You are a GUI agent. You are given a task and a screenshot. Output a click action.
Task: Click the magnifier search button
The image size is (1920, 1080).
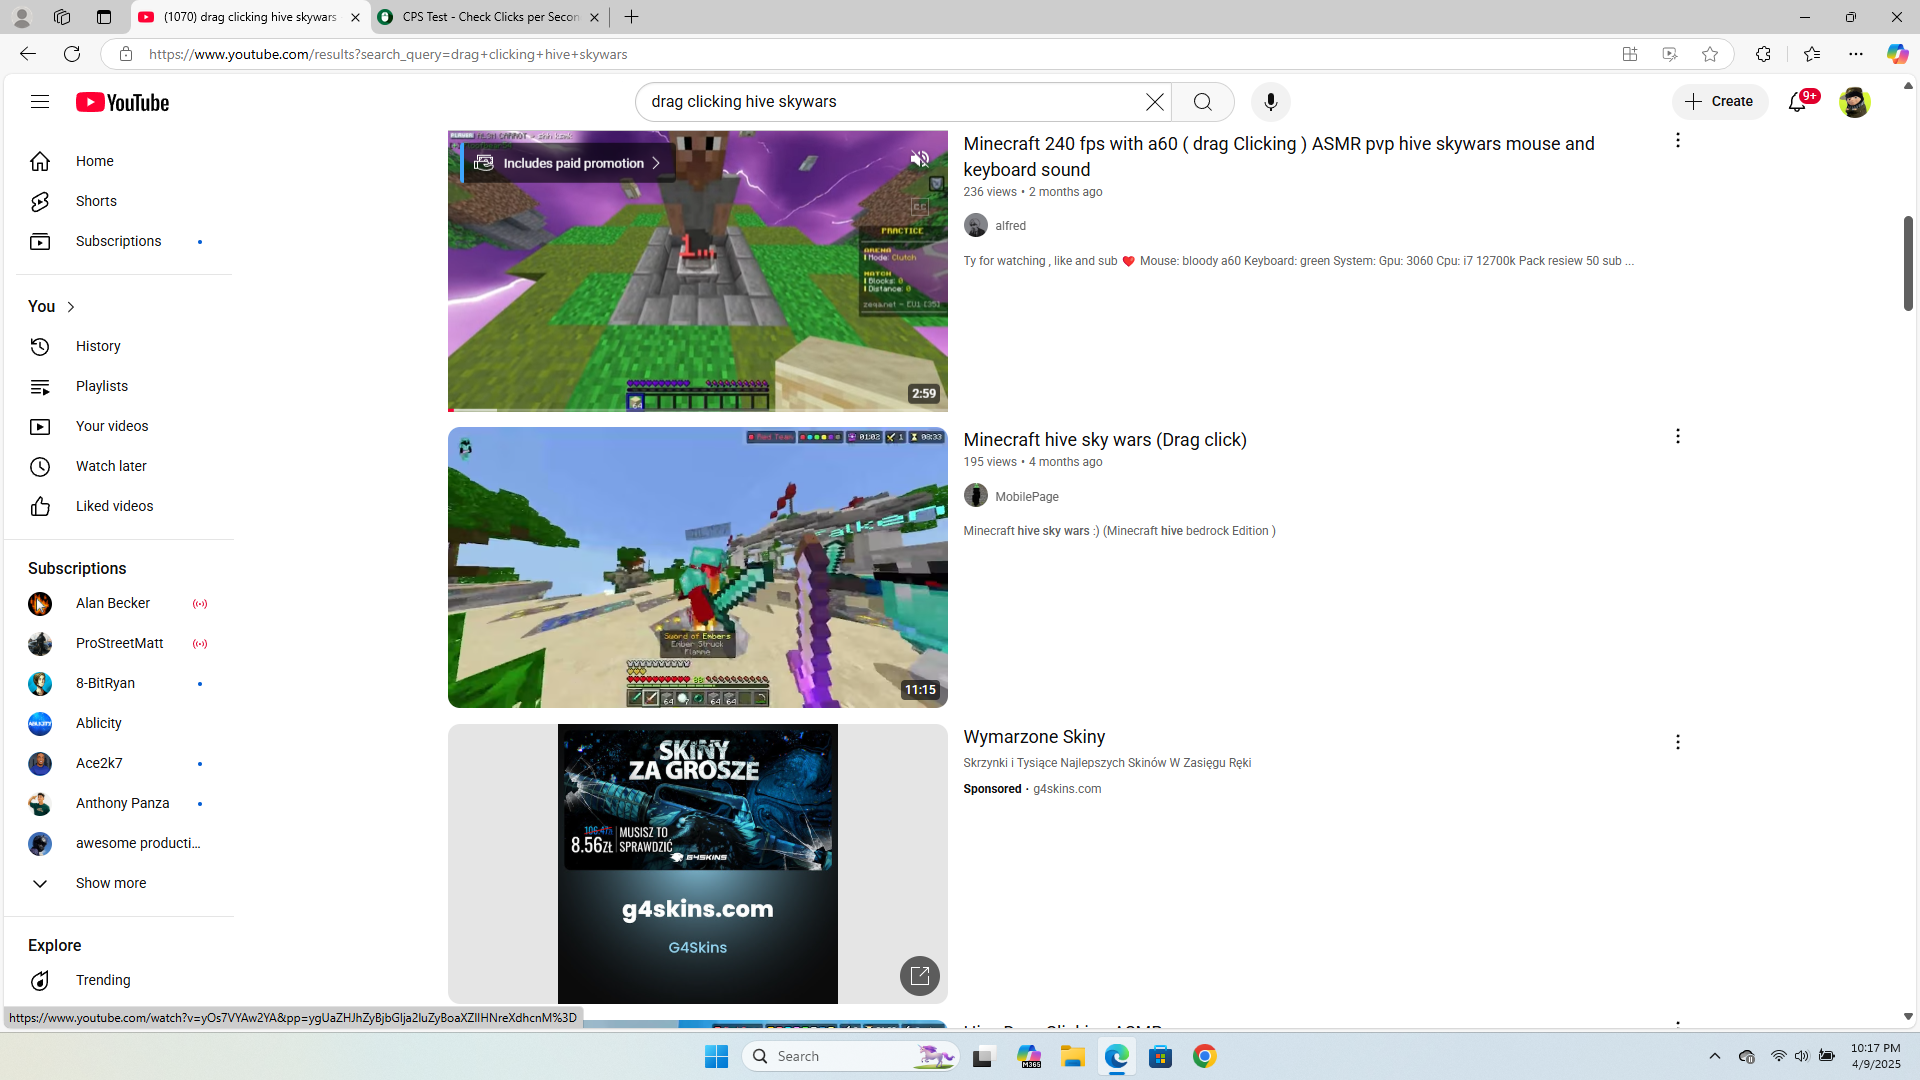(x=1203, y=102)
